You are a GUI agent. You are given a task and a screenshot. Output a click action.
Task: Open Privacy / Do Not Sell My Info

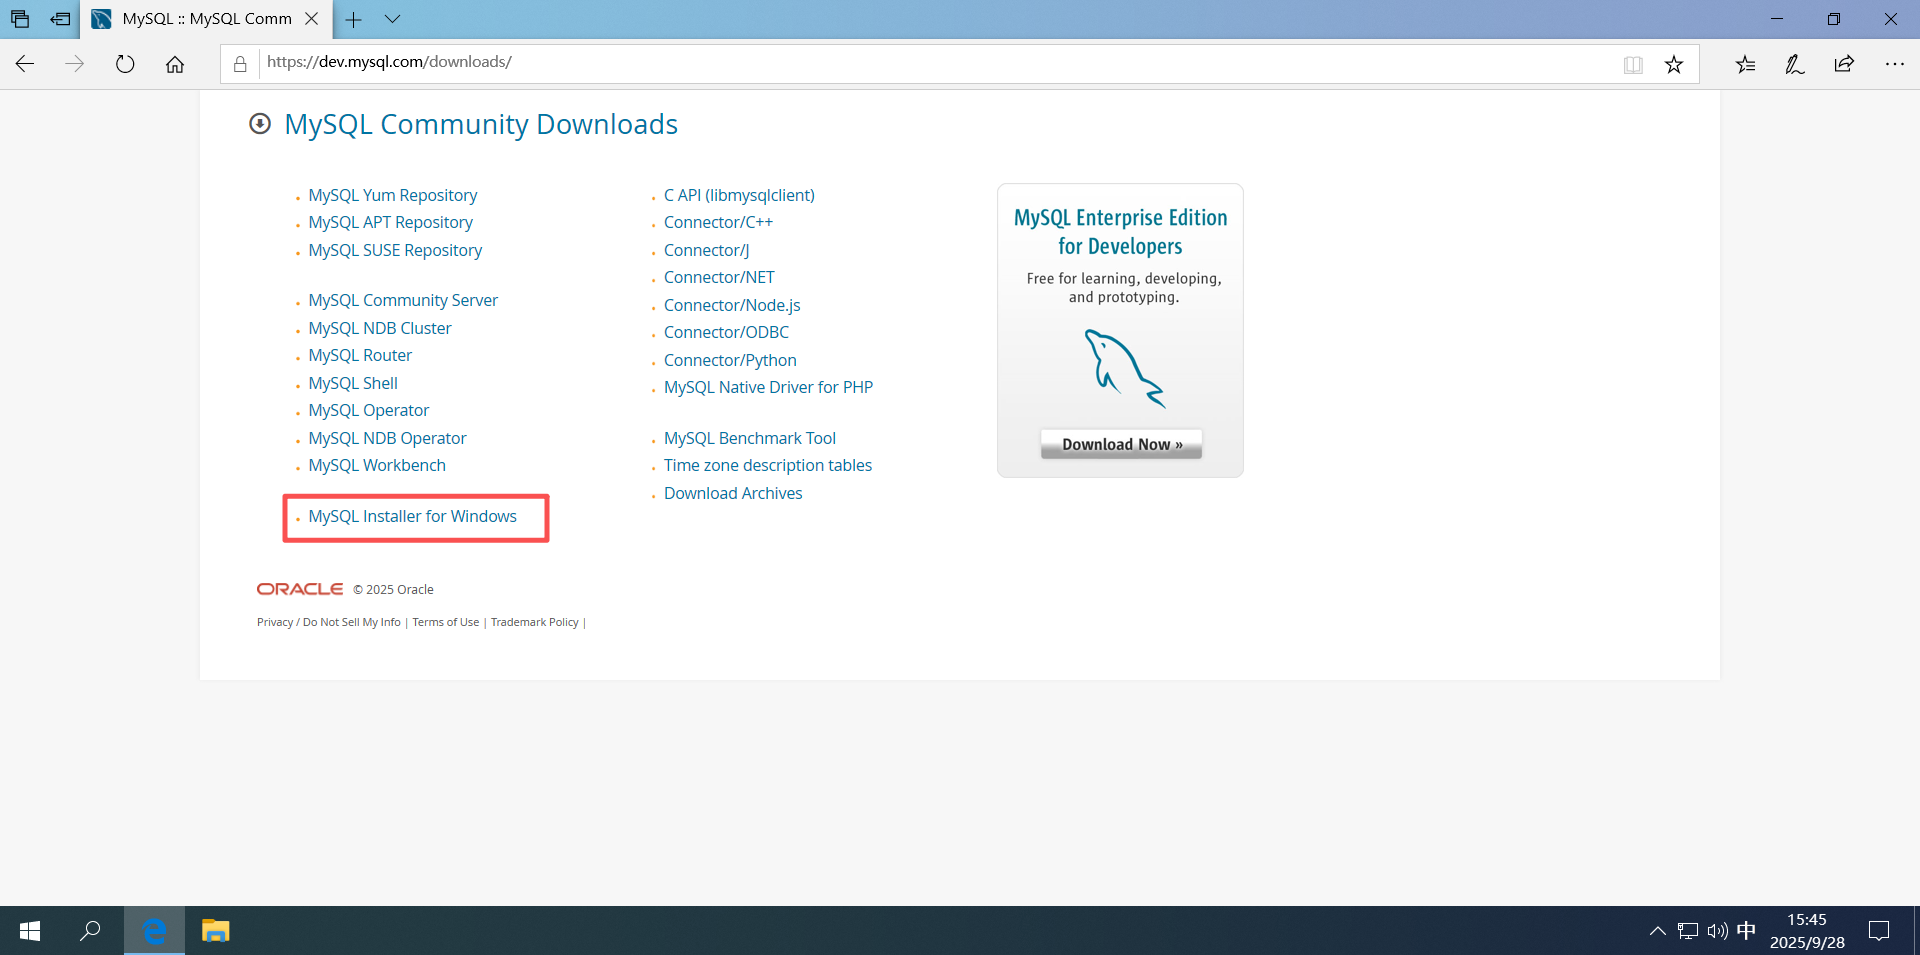329,622
